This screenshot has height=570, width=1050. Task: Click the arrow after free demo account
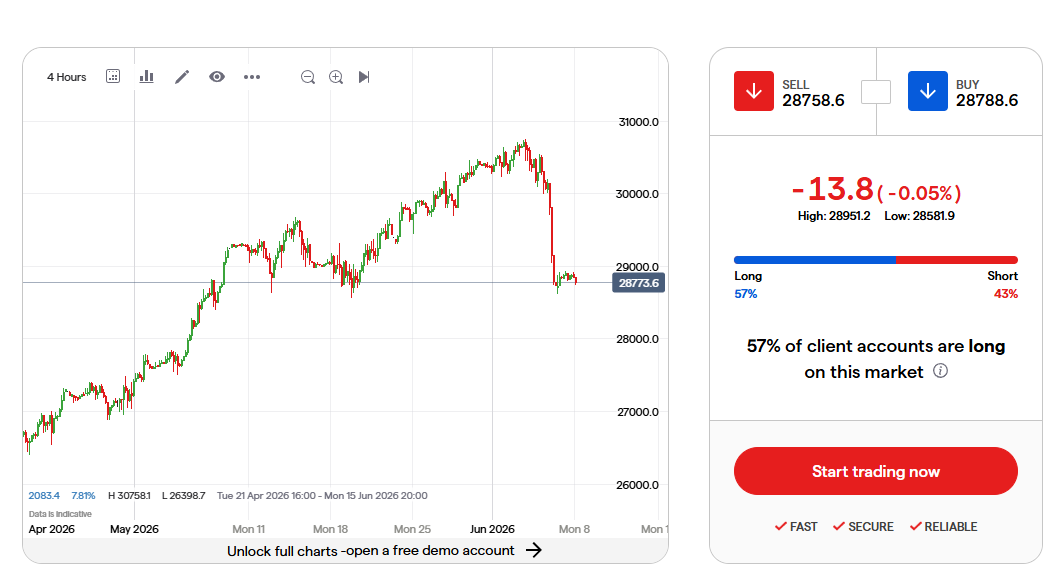tap(534, 551)
